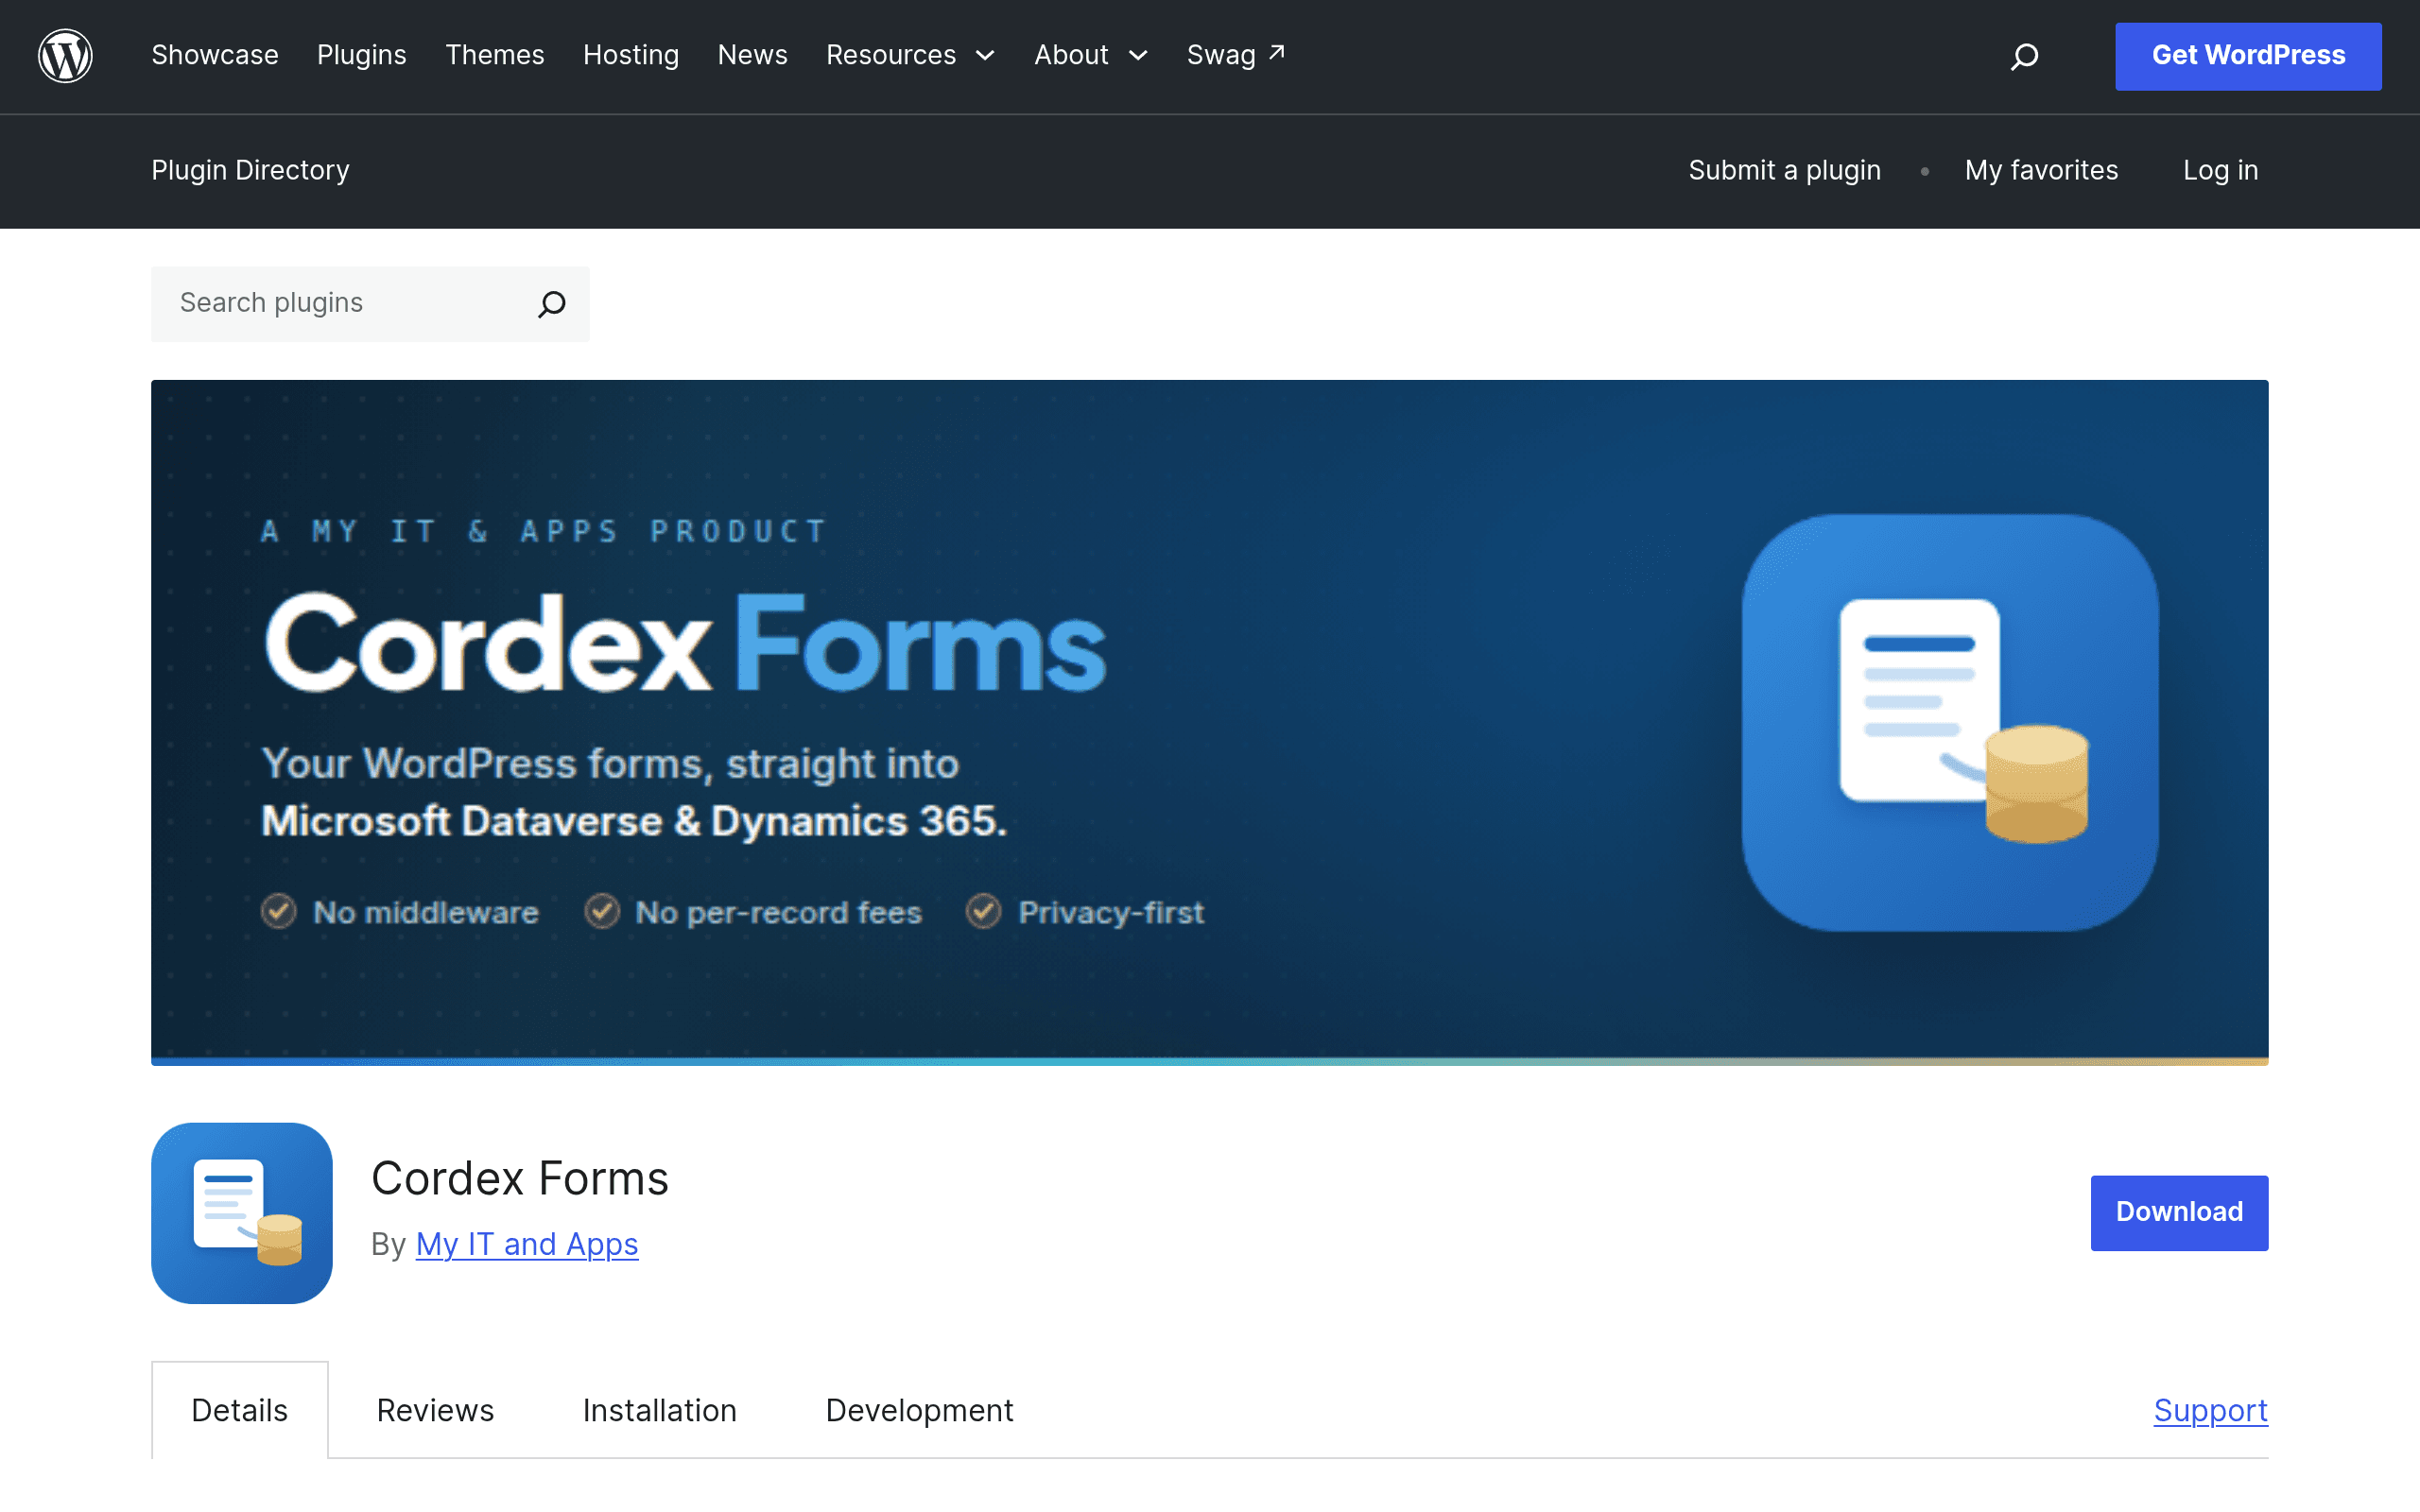Click Submit a plugin link

(1784, 170)
